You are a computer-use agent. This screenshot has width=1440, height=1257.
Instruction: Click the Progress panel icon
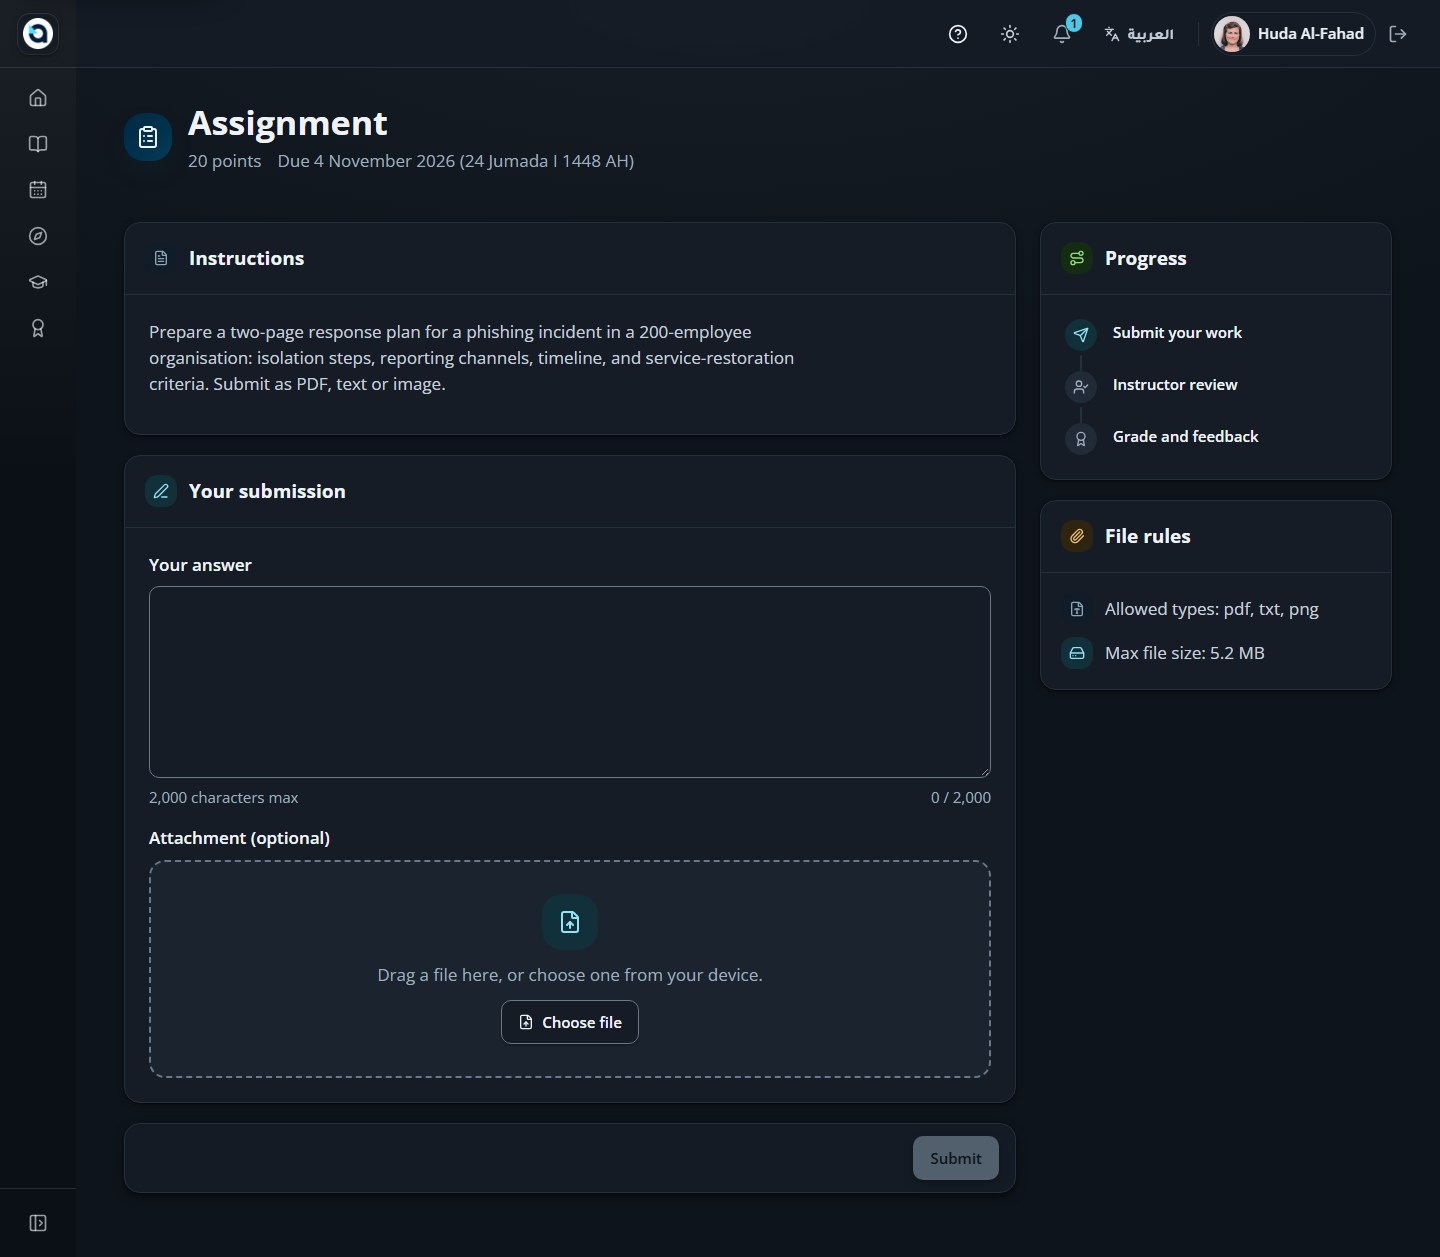[x=1077, y=258]
